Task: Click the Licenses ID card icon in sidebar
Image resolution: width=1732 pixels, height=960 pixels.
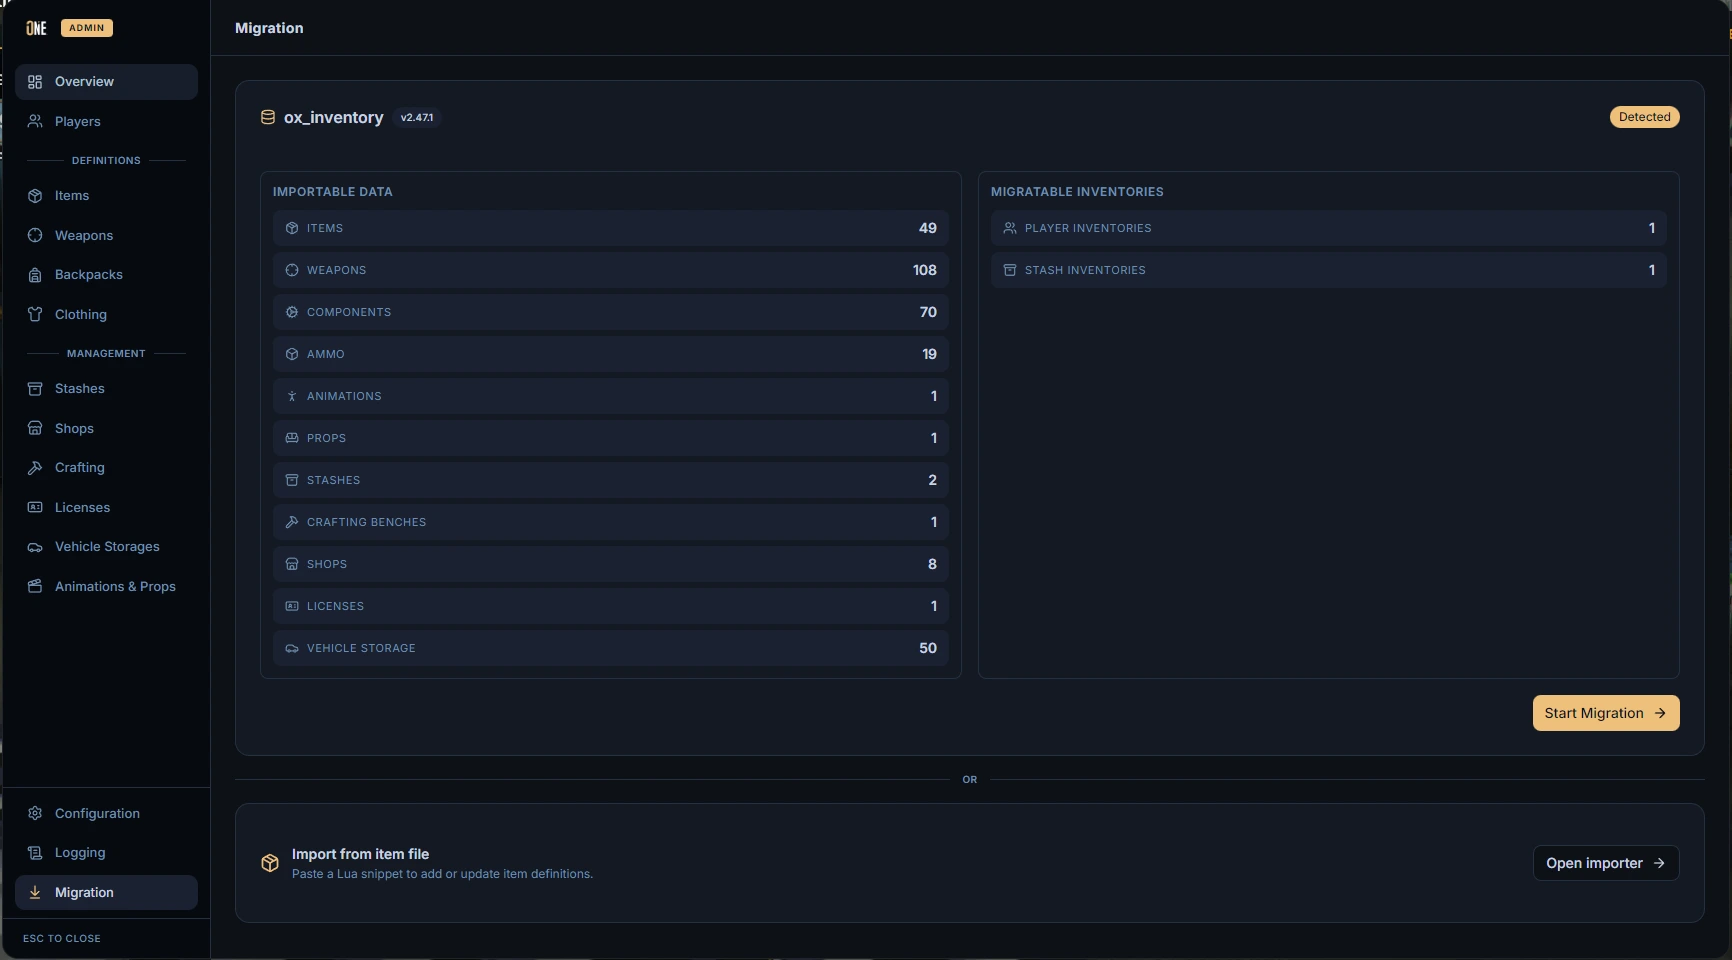Action: 35,507
